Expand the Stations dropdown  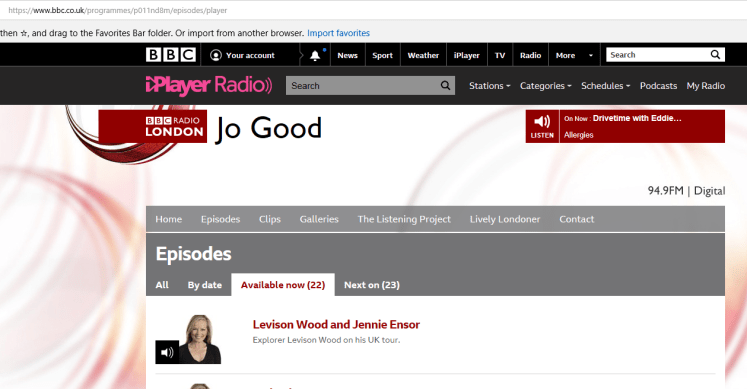click(489, 86)
